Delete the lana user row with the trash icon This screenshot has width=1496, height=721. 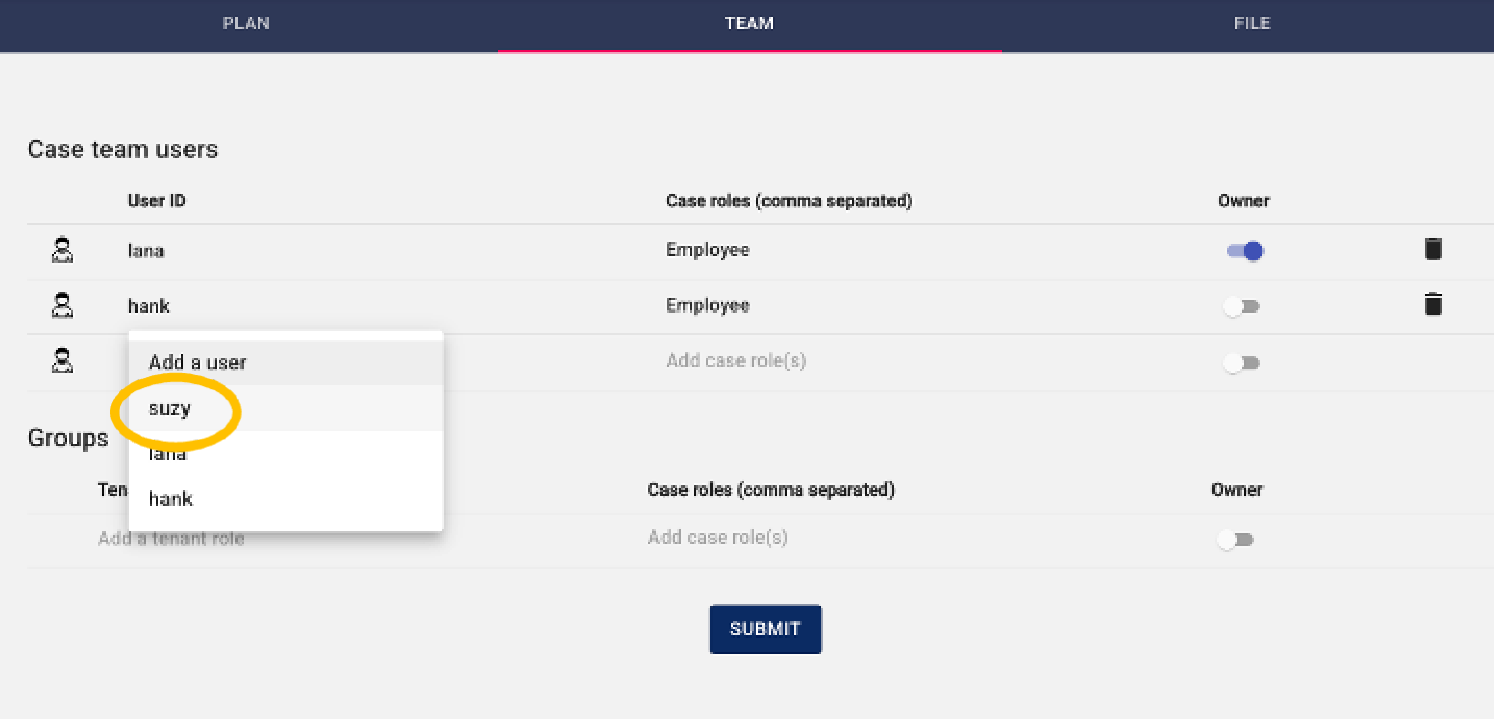tap(1433, 249)
